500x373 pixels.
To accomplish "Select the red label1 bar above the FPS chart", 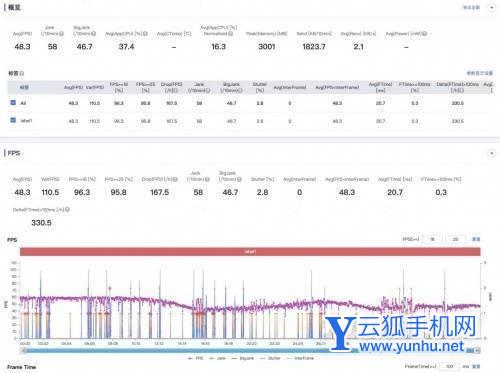I will pos(250,252).
